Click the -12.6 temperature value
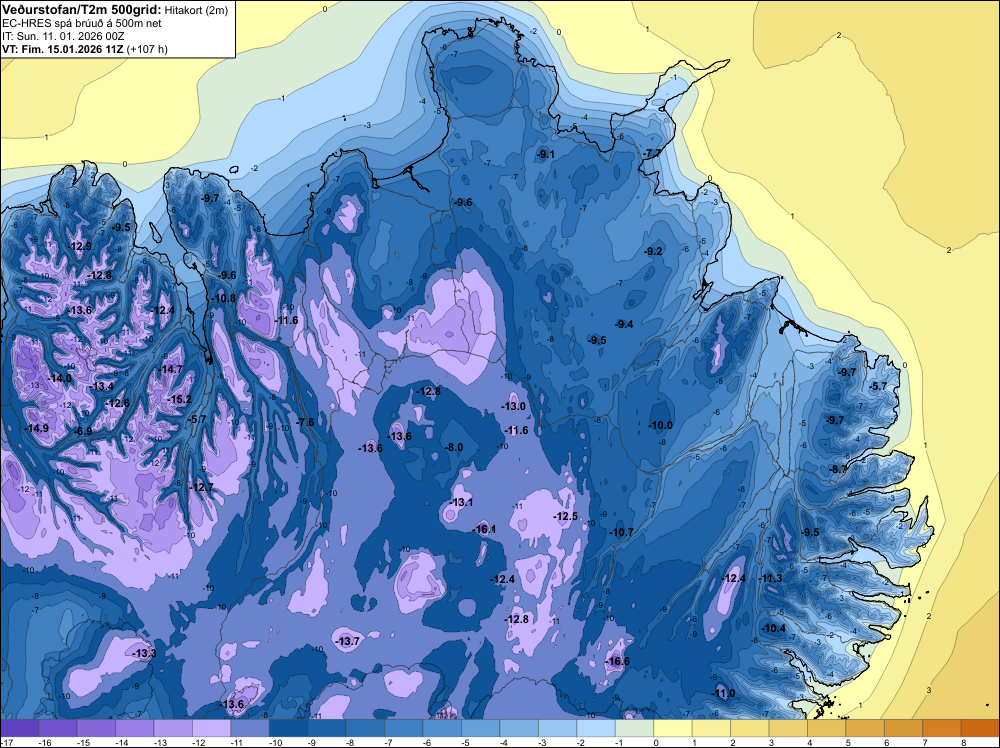This screenshot has width=1000, height=748. tap(117, 404)
